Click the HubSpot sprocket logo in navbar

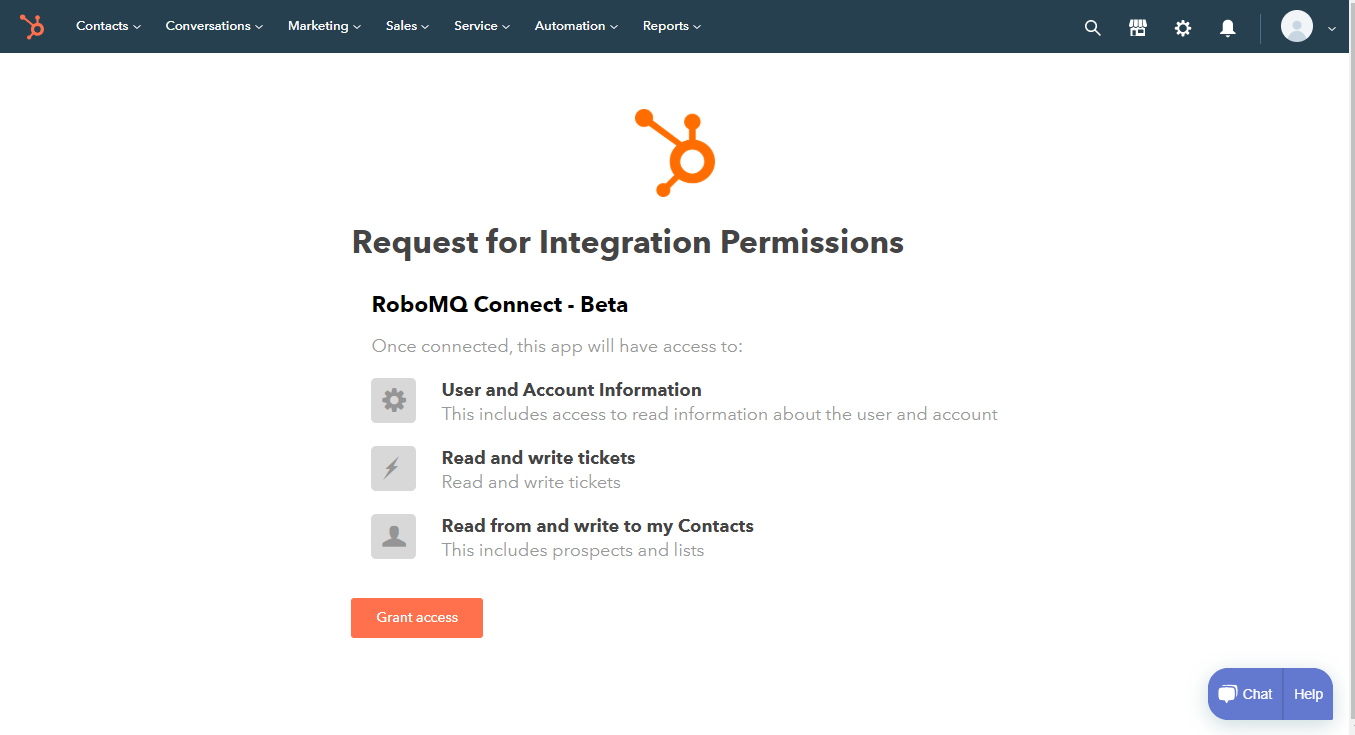pos(32,27)
